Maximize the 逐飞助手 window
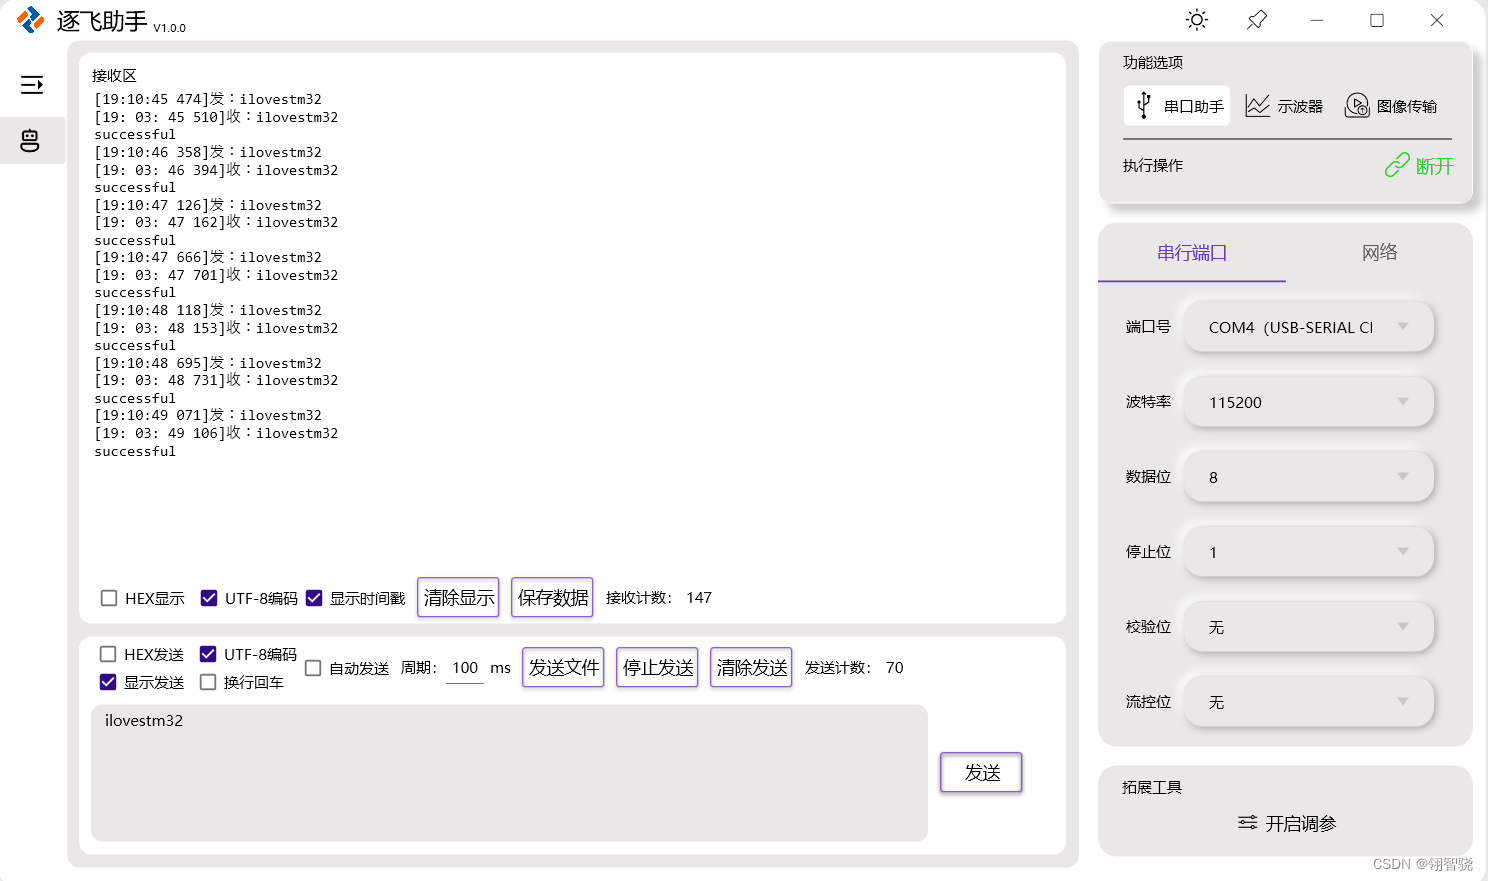Screen dimensions: 1488x881 pos(1377,20)
